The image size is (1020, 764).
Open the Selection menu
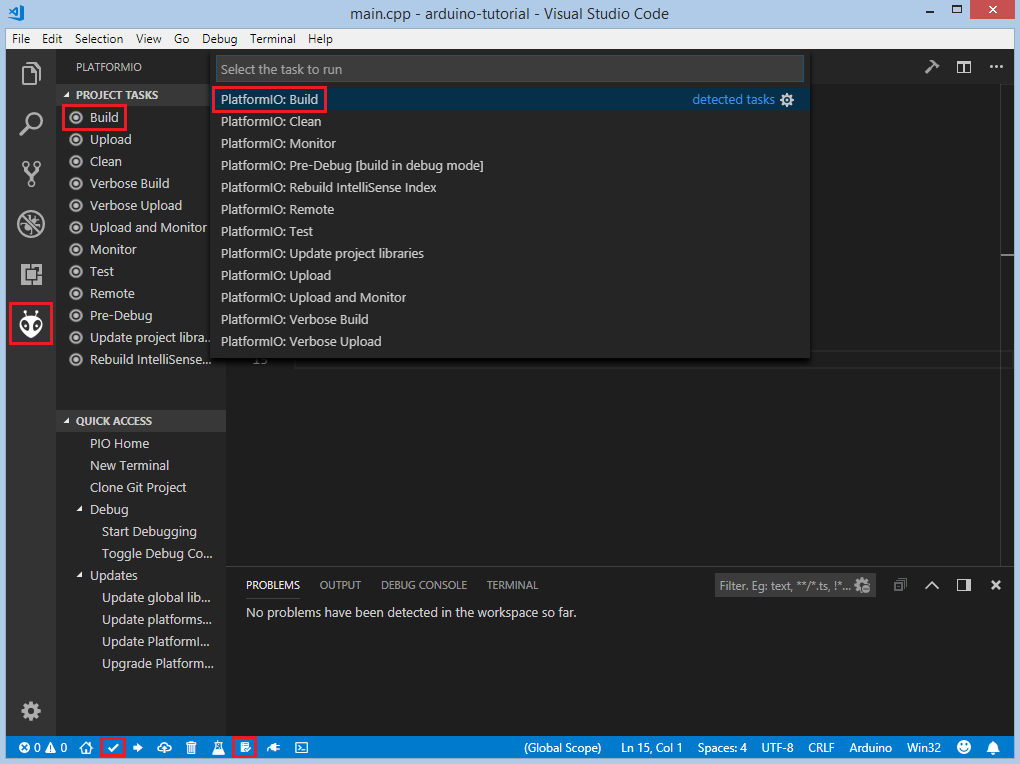pos(99,39)
